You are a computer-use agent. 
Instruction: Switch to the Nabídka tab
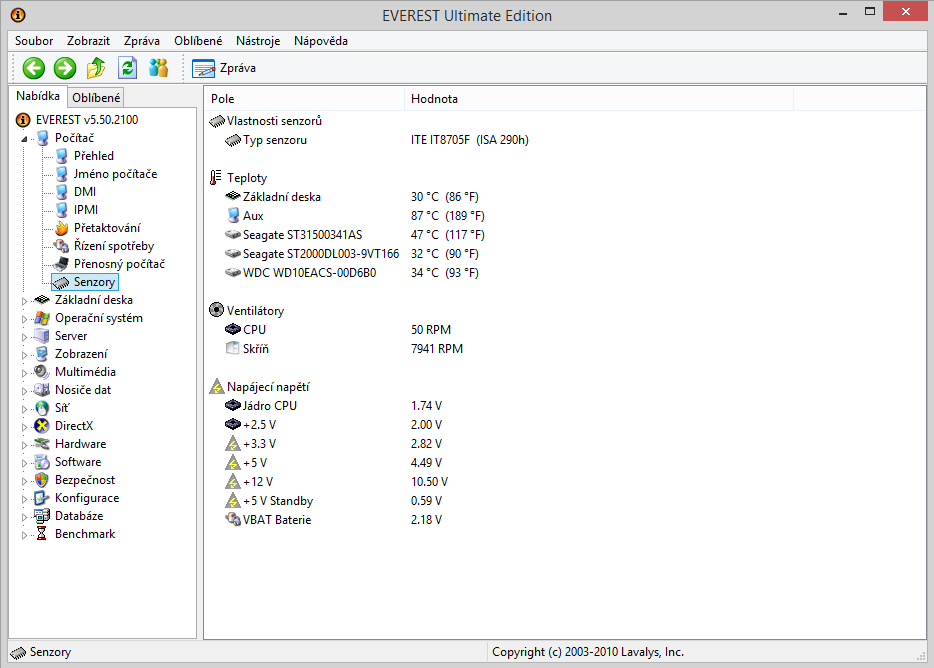[x=38, y=96]
